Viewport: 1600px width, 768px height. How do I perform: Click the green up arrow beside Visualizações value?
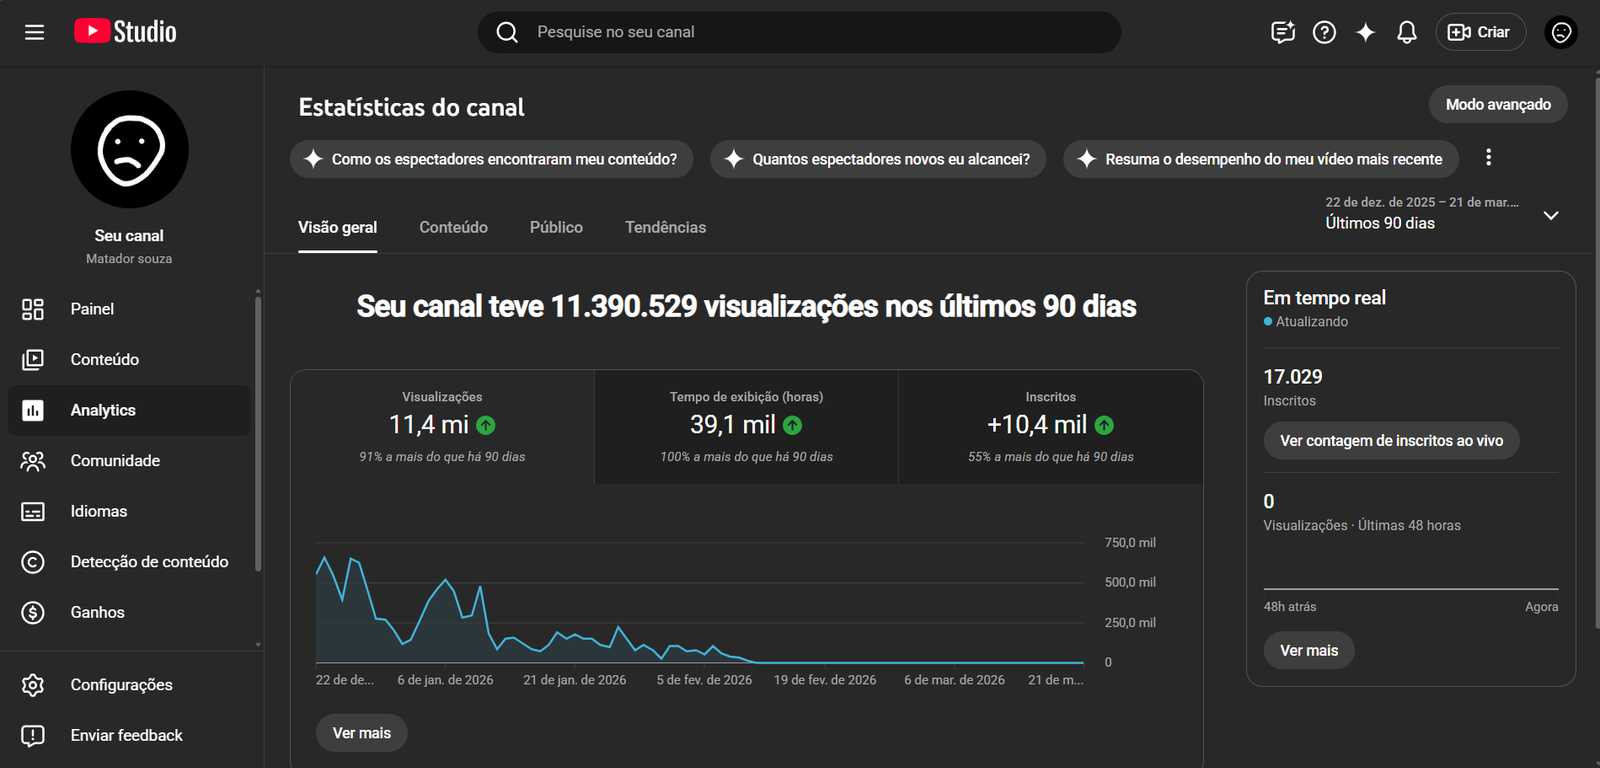point(486,425)
